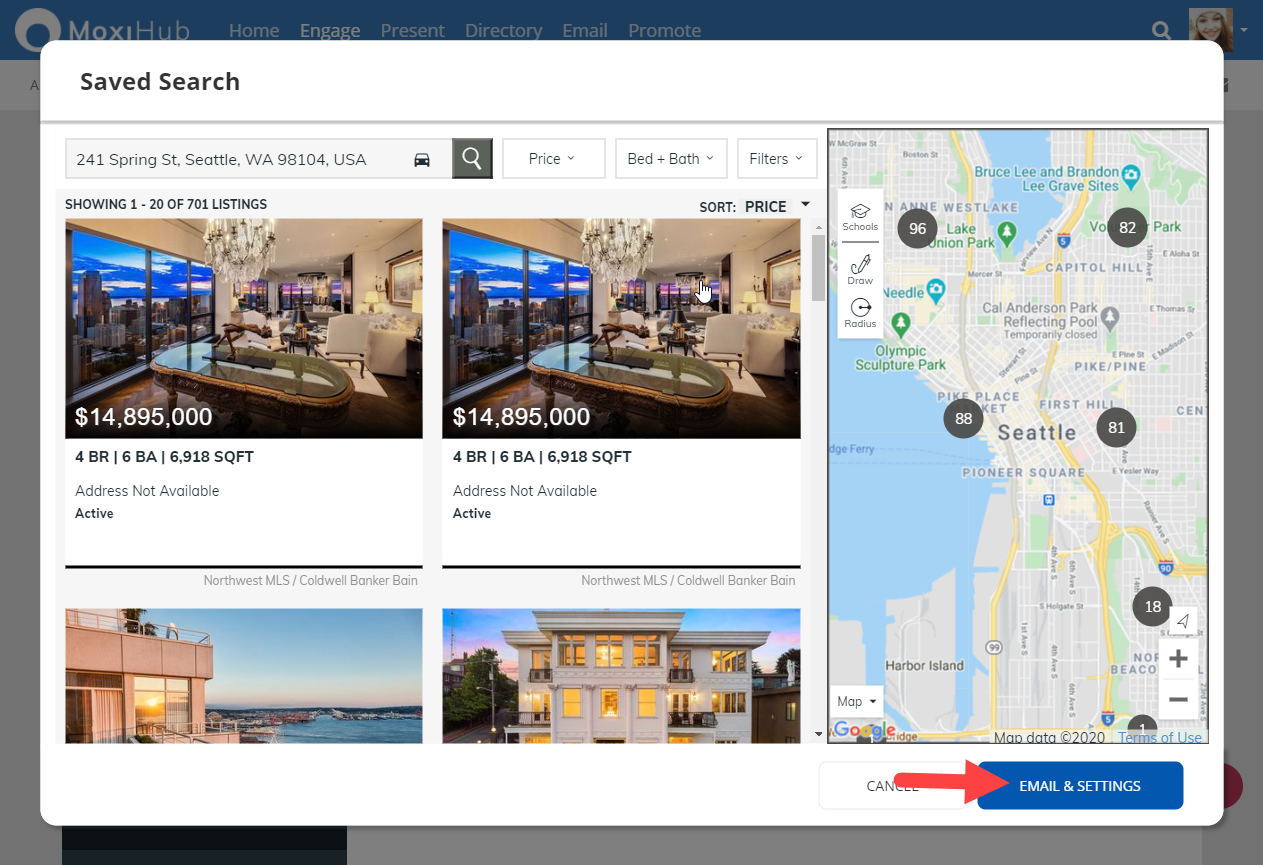Screen dimensions: 1263x865
Task: Activate the Draw tool on map
Action: (859, 270)
